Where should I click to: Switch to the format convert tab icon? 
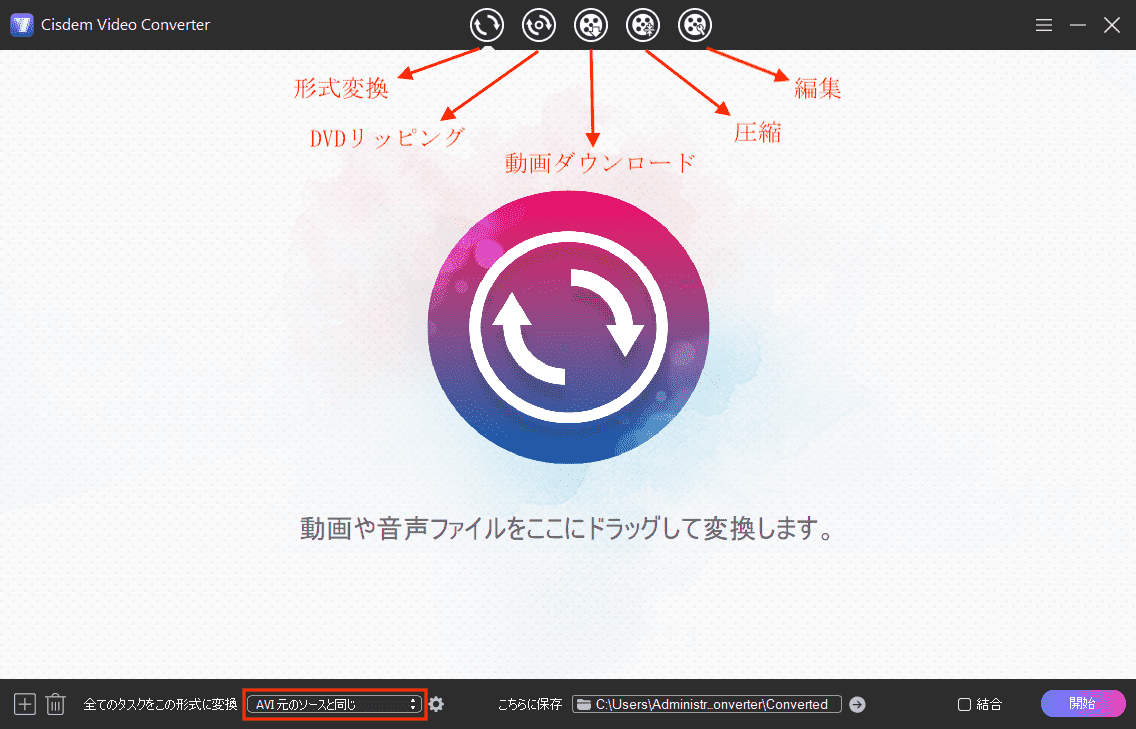[486, 25]
